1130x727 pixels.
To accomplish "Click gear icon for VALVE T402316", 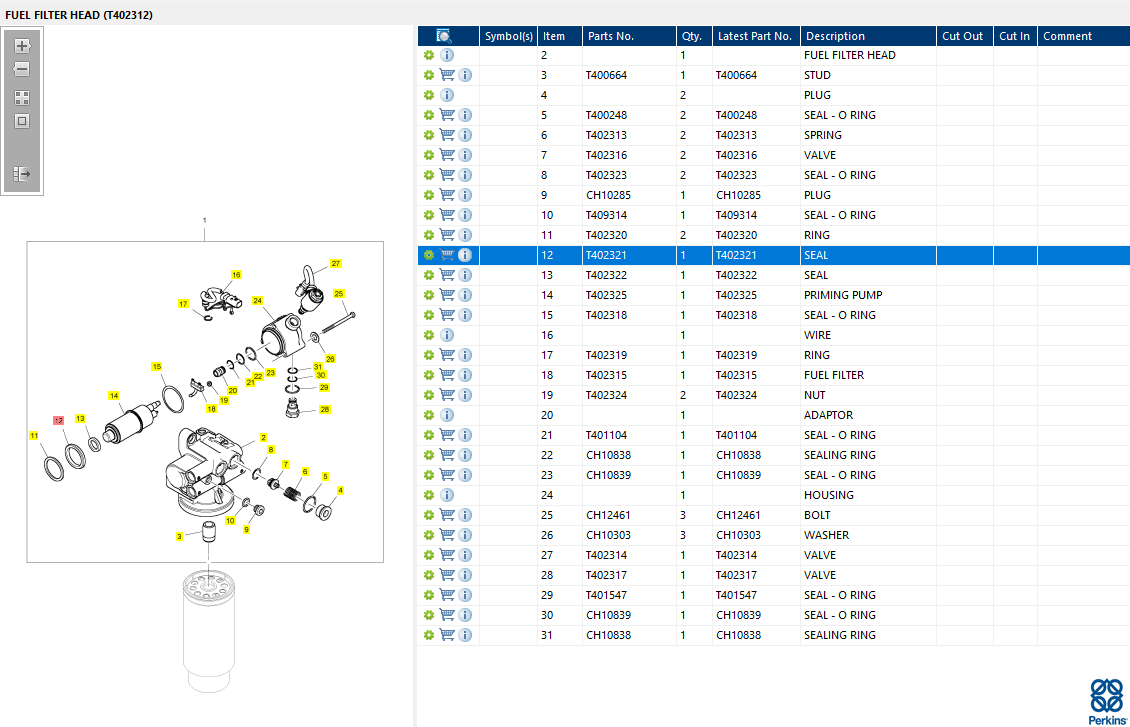I will pos(429,155).
